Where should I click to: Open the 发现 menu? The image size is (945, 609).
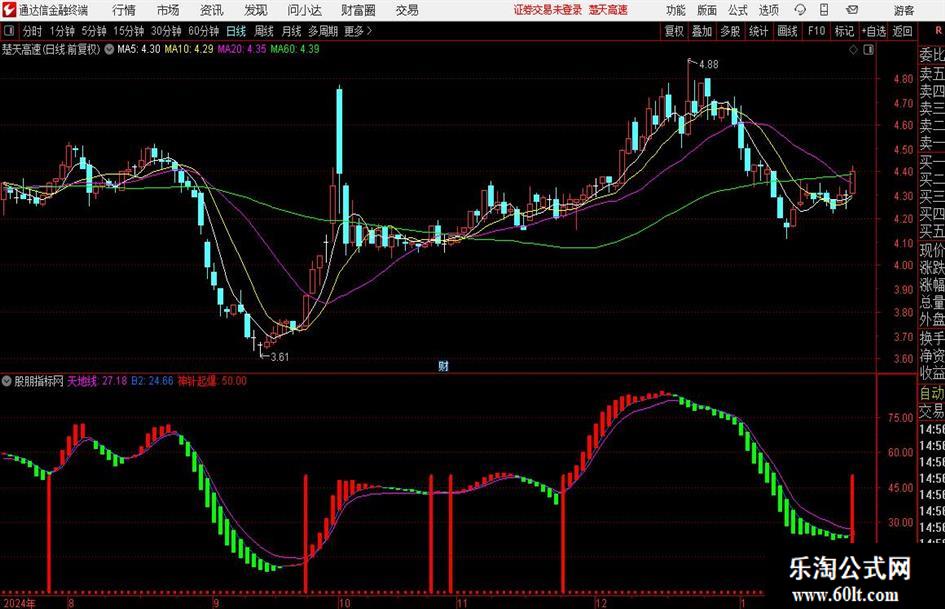256,10
